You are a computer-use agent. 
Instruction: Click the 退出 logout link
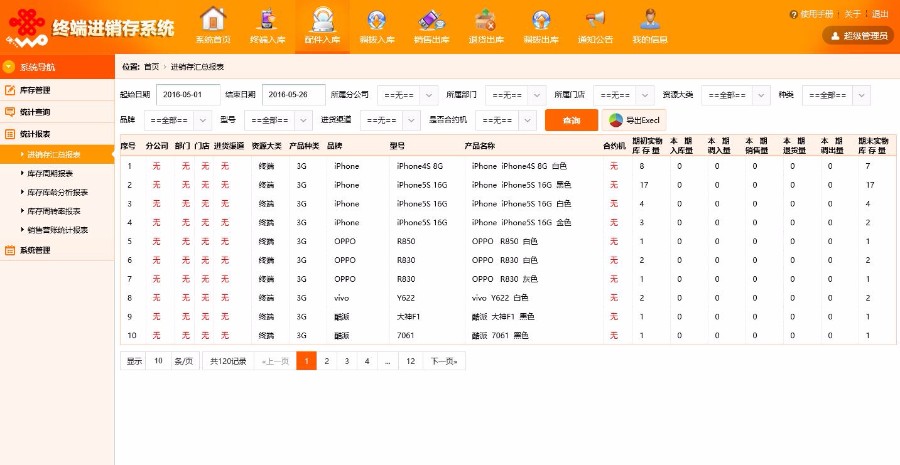pos(880,14)
